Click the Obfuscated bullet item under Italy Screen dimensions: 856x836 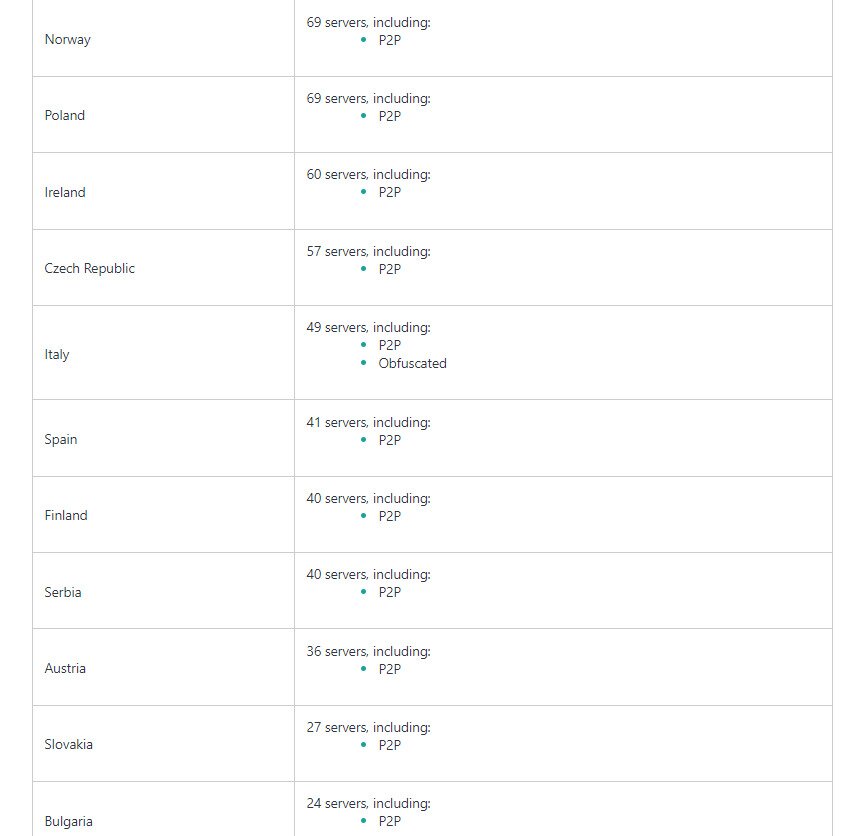(412, 364)
